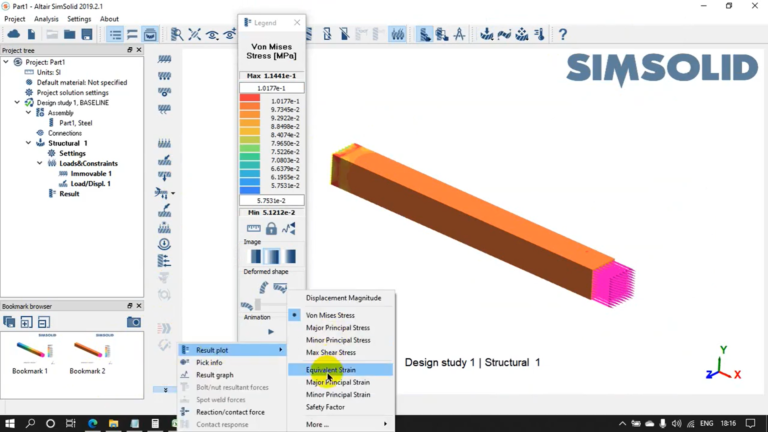Click the eye visibility icon in the toolbar
The height and width of the screenshot is (432, 768).
tap(212, 34)
